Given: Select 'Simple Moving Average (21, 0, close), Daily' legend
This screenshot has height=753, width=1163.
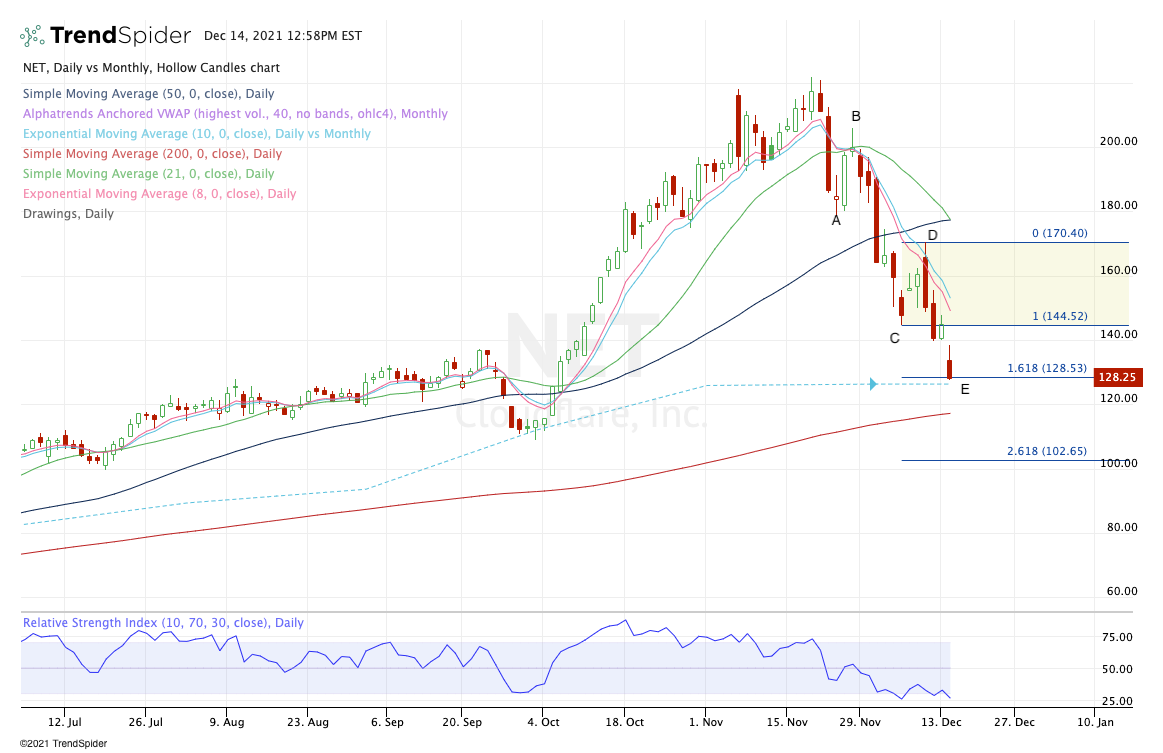Looking at the screenshot, I should click(x=148, y=174).
